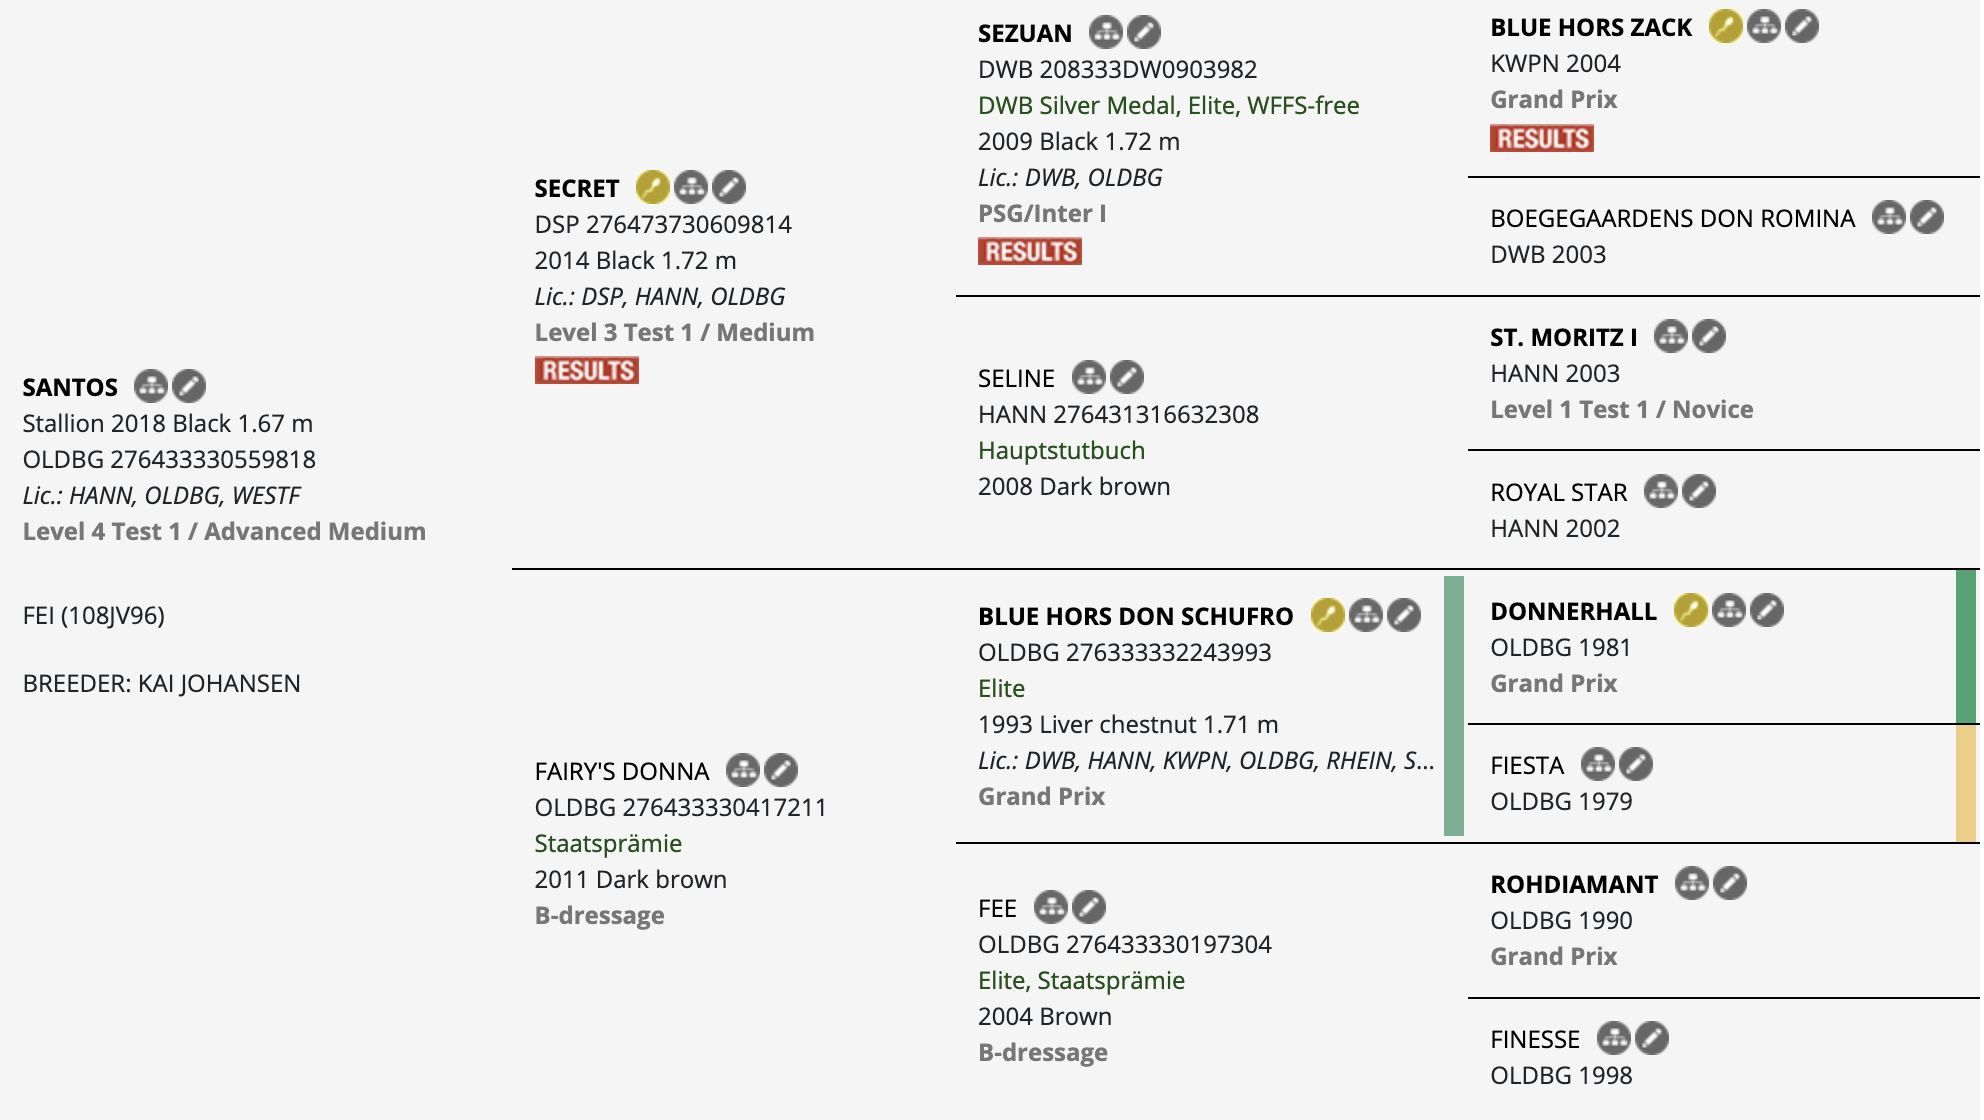This screenshot has width=1984, height=1120.
Task: Click the edit pencil icon beside SECRET
Action: [x=729, y=187]
